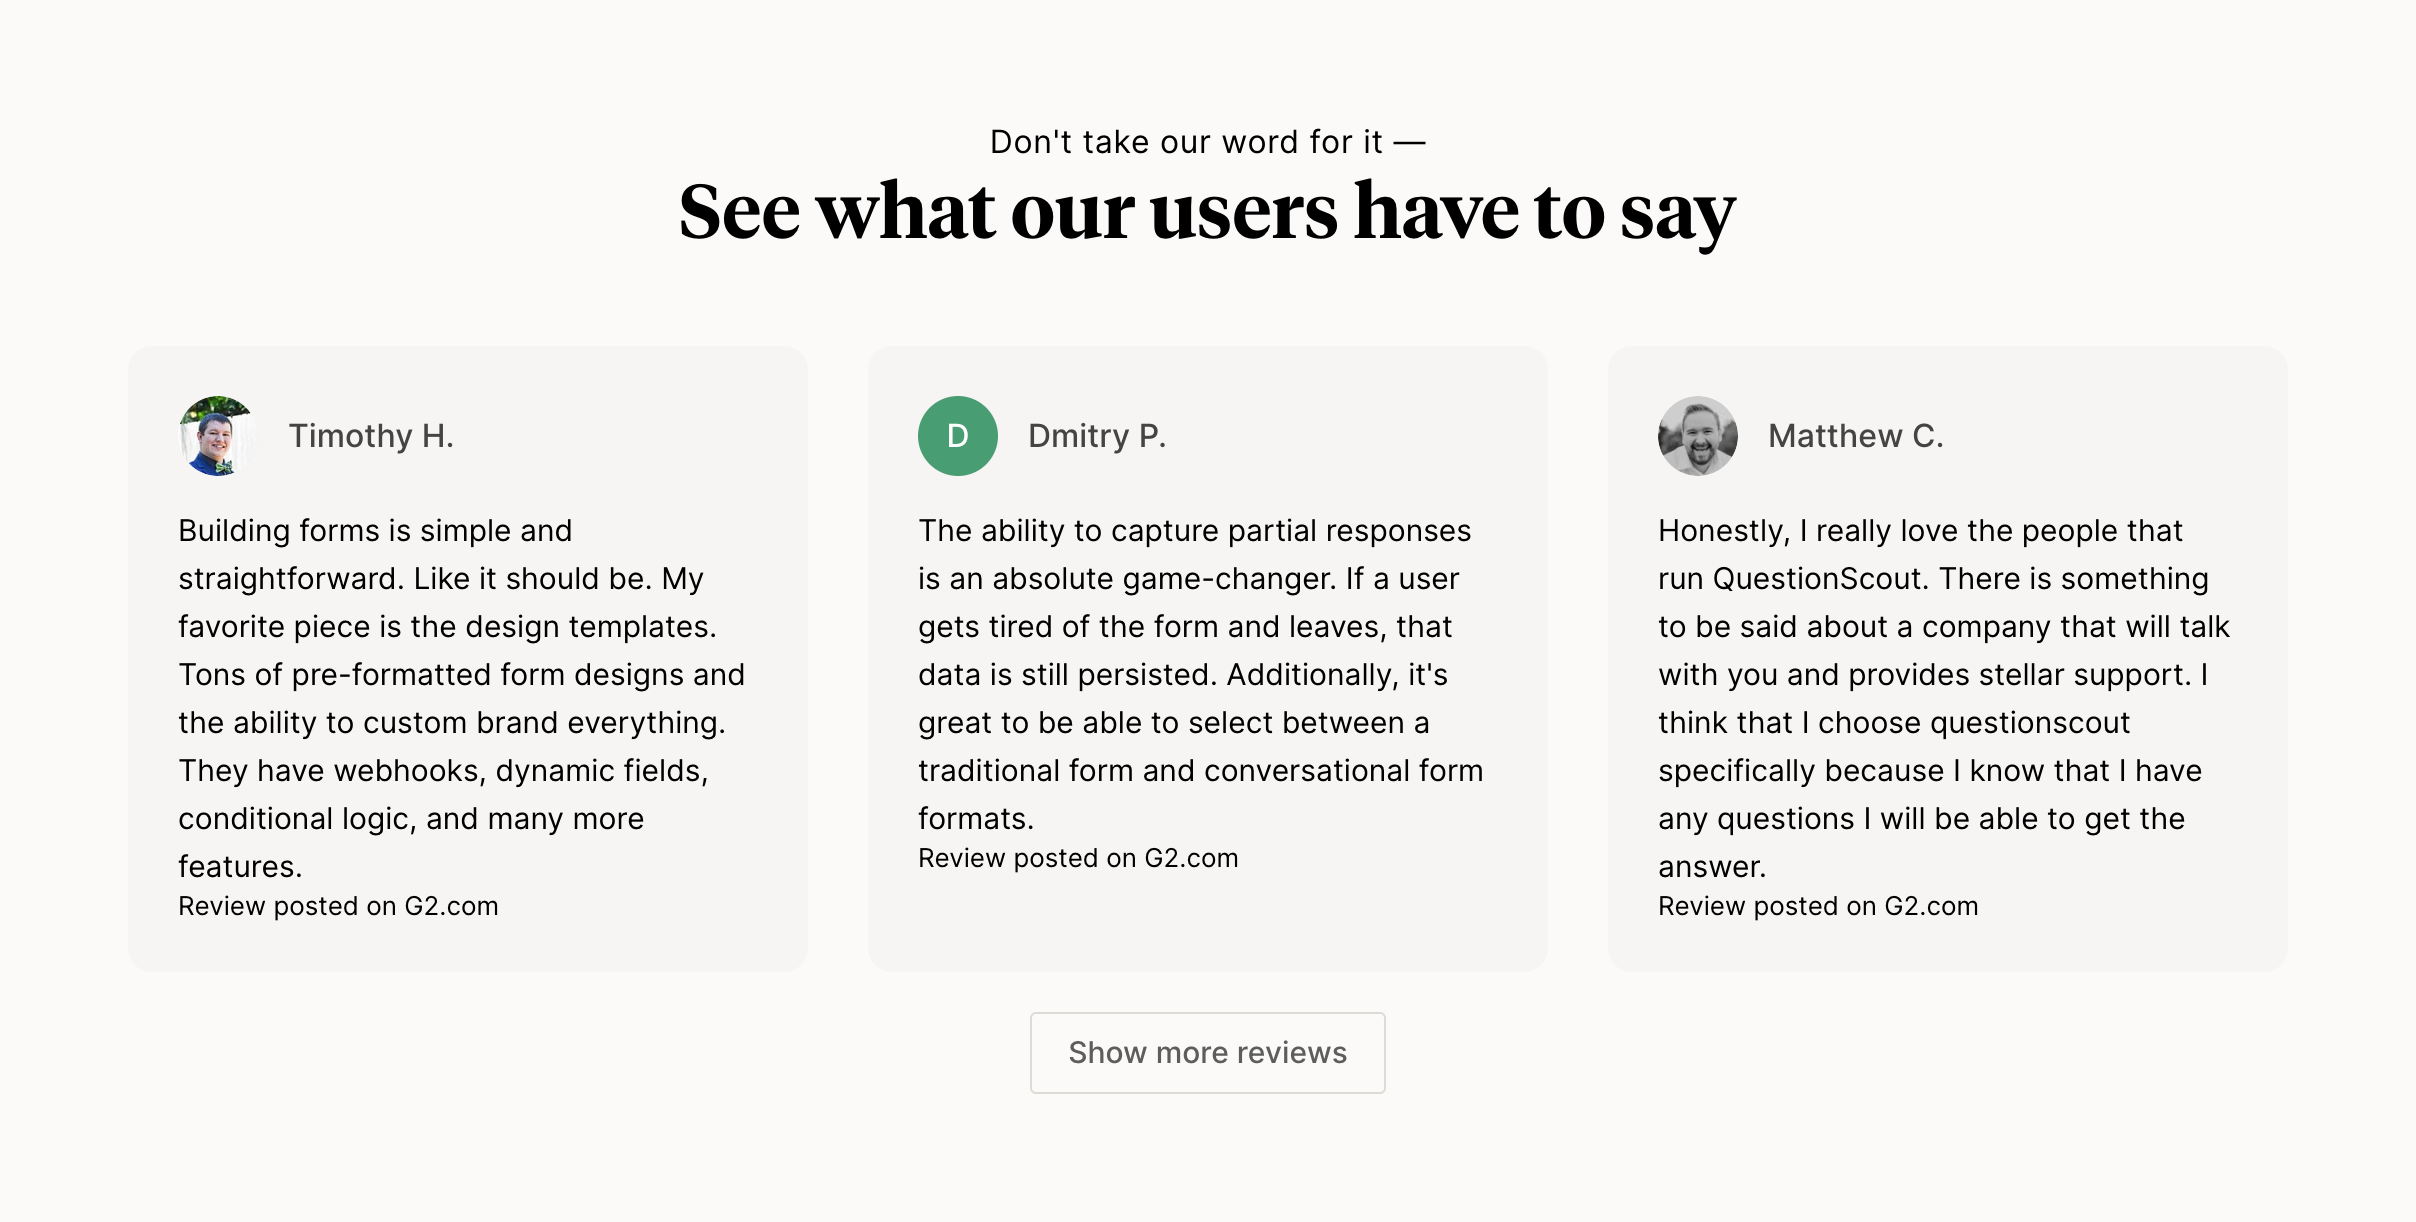
Task: Click 'Review posted on G2.com' under Timothy's review
Action: pyautogui.click(x=339, y=906)
